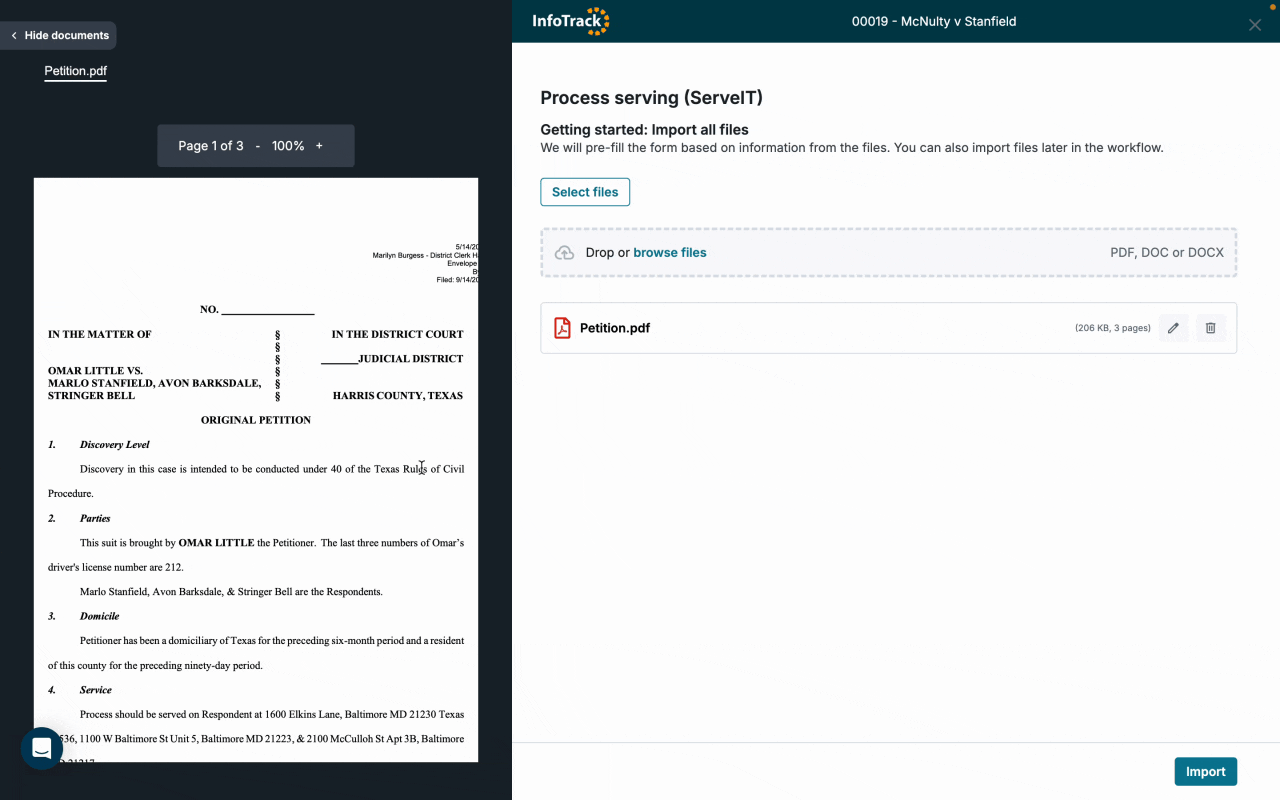This screenshot has width=1280, height=800.
Task: Click the Original Petition heading in preview
Action: (256, 420)
